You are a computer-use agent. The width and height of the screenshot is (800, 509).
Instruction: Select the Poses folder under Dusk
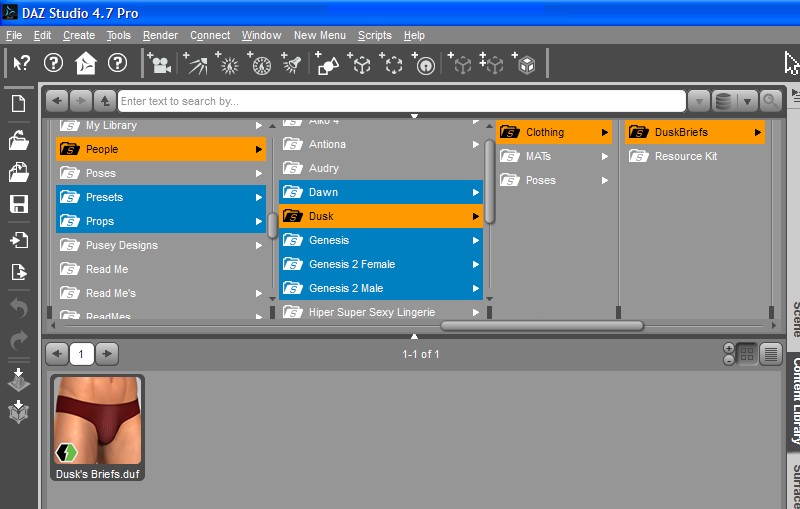554,180
